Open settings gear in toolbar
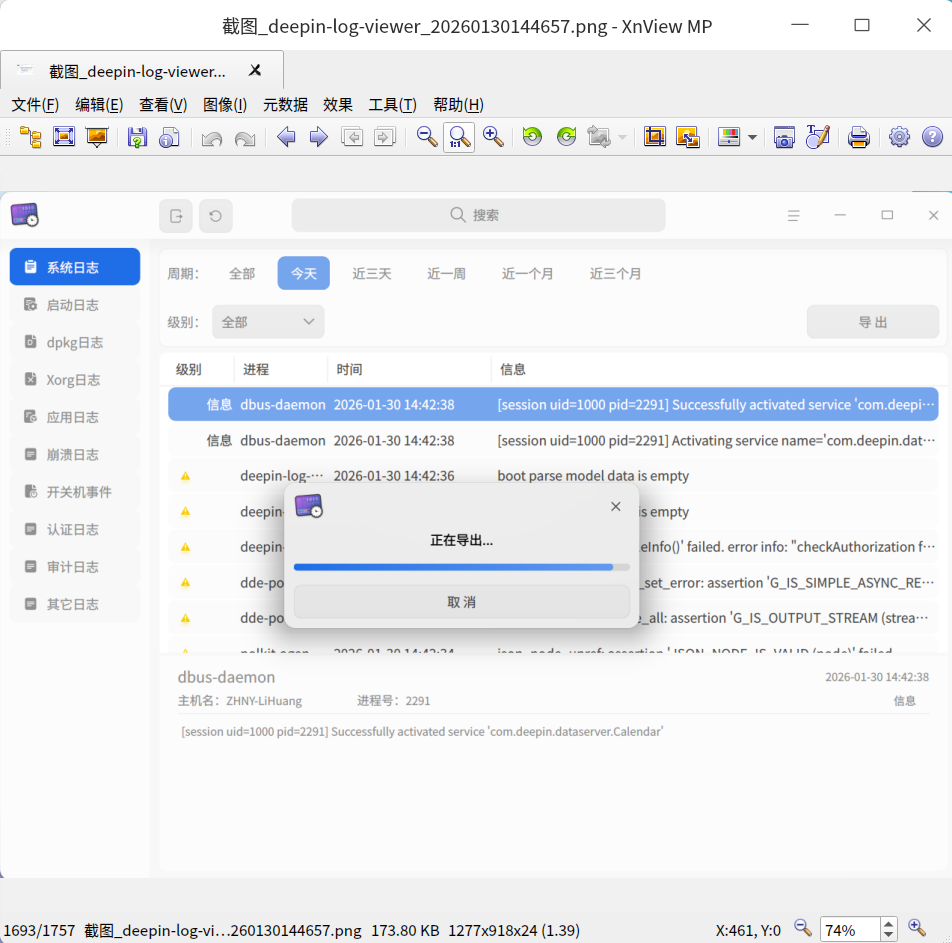Screen dimensions: 952x943 click(899, 137)
